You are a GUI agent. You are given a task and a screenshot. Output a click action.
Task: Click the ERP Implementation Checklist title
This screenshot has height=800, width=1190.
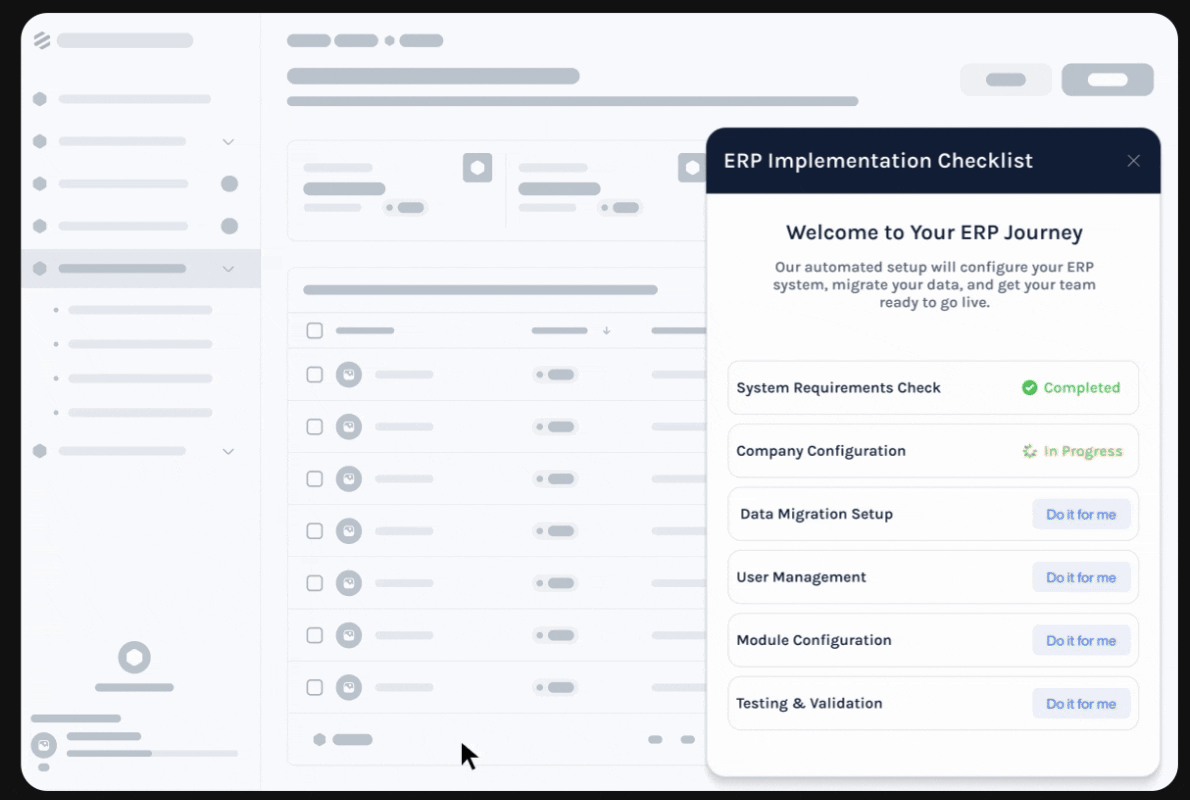(x=877, y=161)
